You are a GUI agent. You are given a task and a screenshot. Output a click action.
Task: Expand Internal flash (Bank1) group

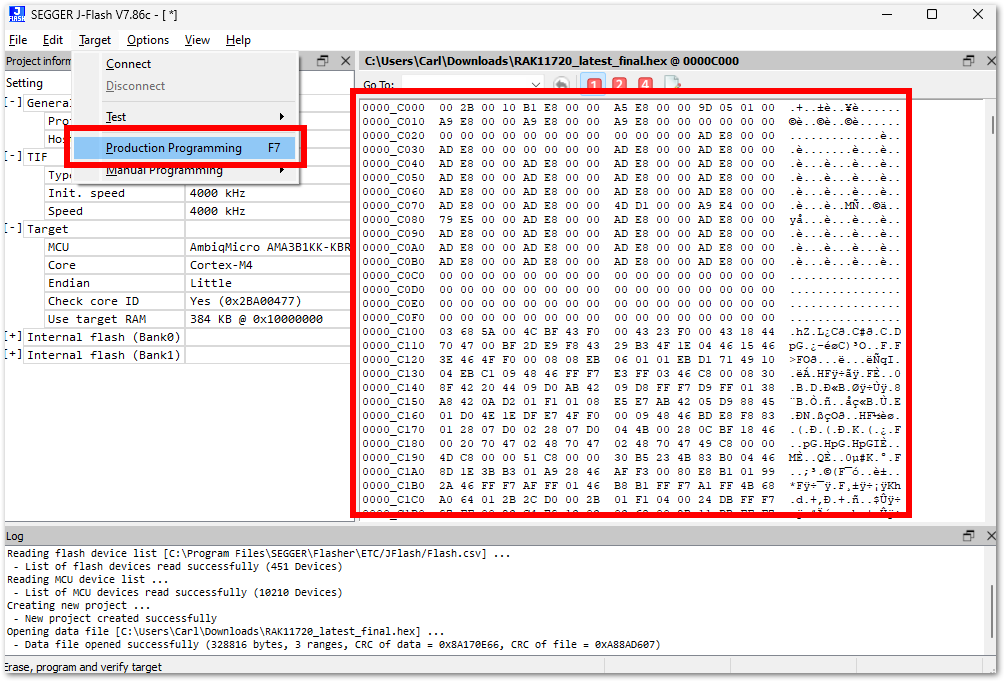coord(13,354)
